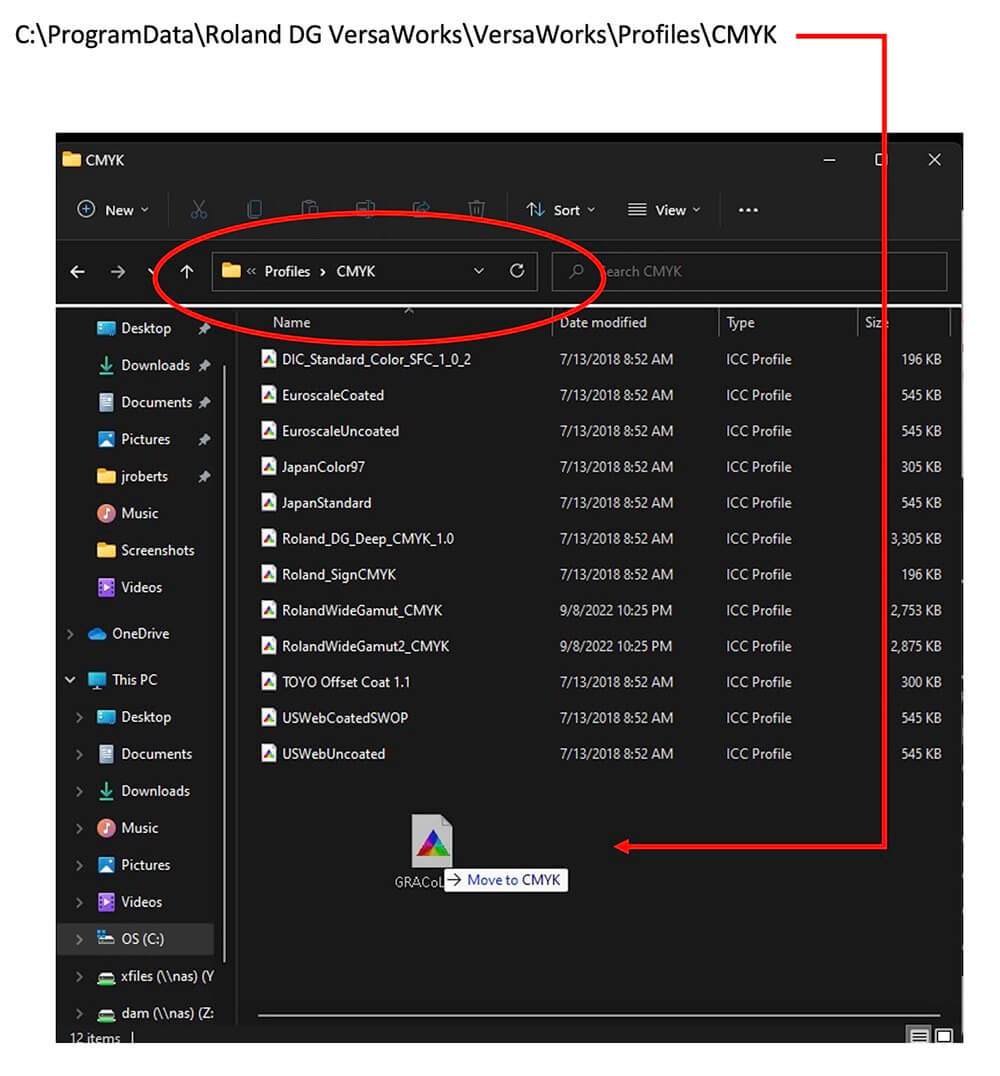This screenshot has height=1076, width=1000.
Task: Open Music in Quick access
Action: (139, 514)
